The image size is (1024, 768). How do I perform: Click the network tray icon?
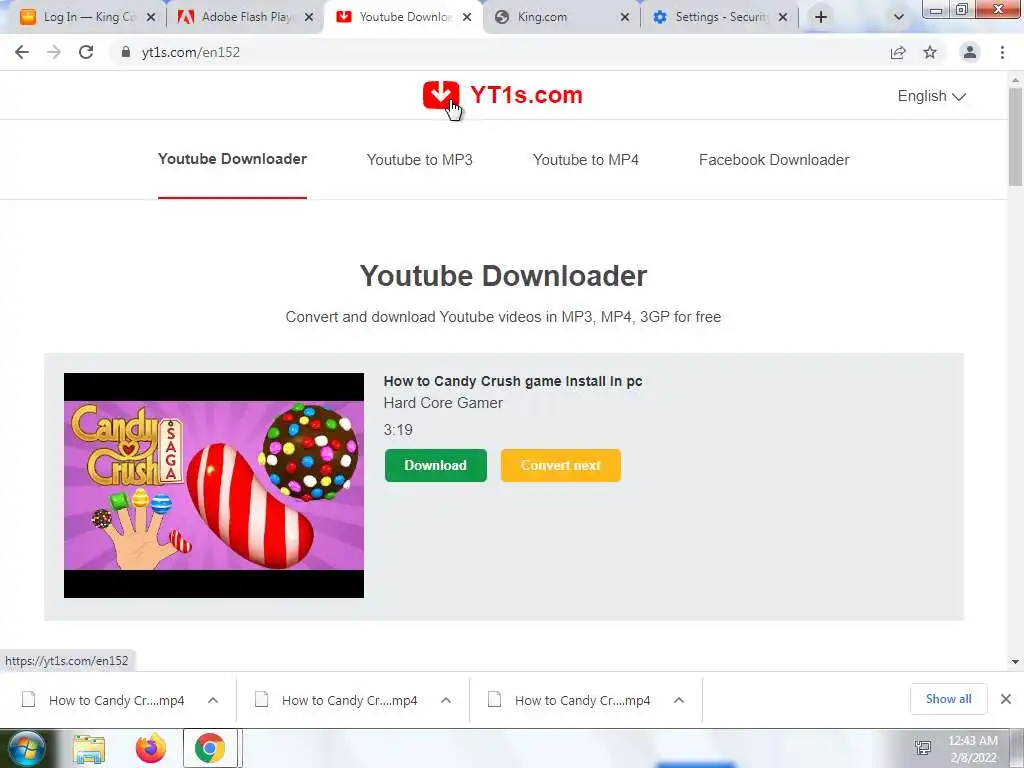coord(923,747)
